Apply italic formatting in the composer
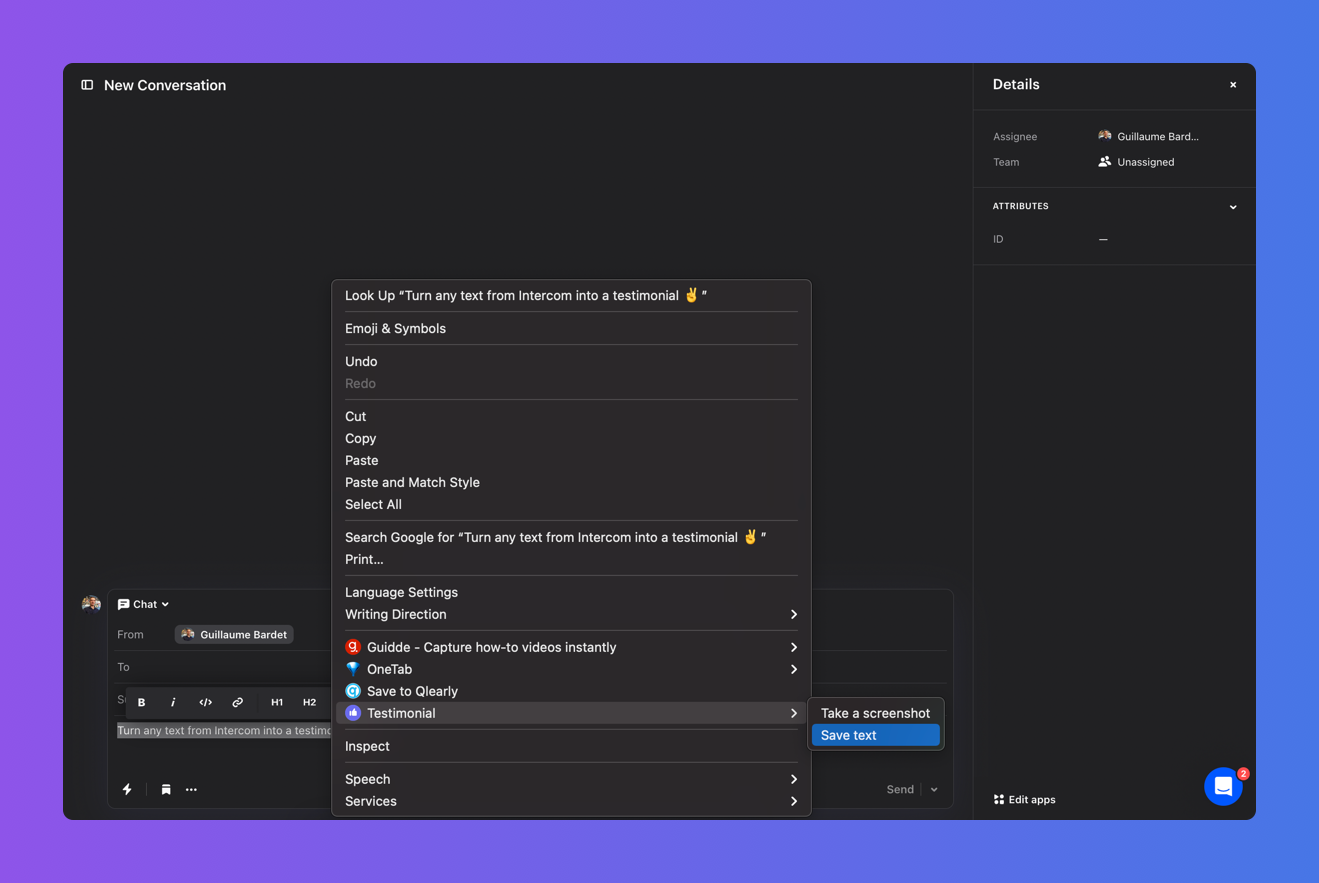1319x883 pixels. coord(173,702)
